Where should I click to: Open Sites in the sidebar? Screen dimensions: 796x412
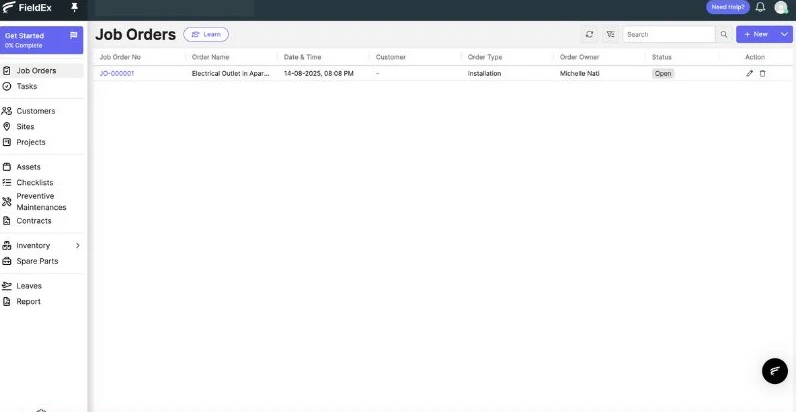(x=42, y=126)
